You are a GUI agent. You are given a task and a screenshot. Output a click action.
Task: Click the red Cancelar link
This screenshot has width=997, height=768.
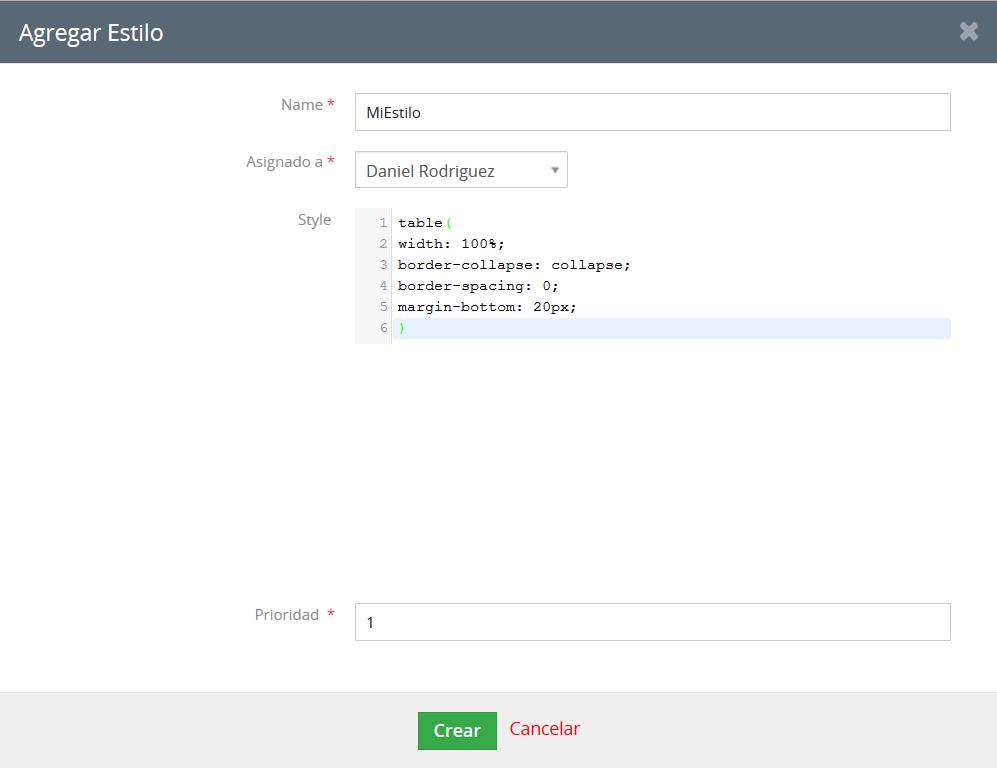pyautogui.click(x=544, y=728)
